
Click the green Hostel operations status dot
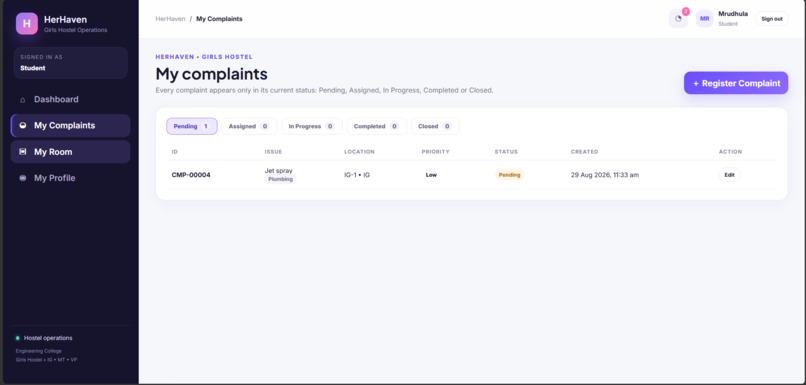[x=17, y=338]
